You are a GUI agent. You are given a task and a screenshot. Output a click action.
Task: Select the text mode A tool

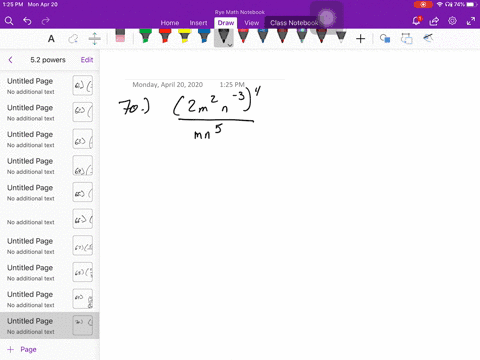pyautogui.click(x=51, y=39)
